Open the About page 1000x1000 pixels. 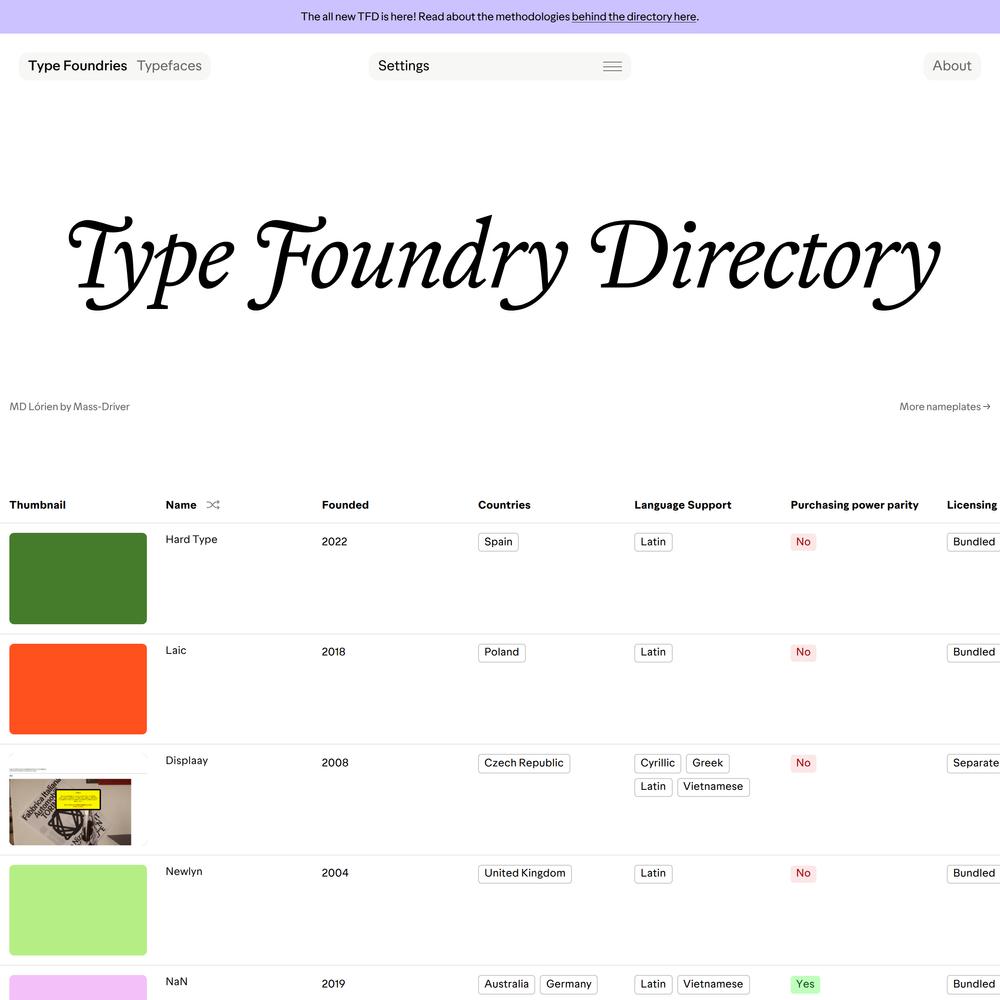pos(952,66)
